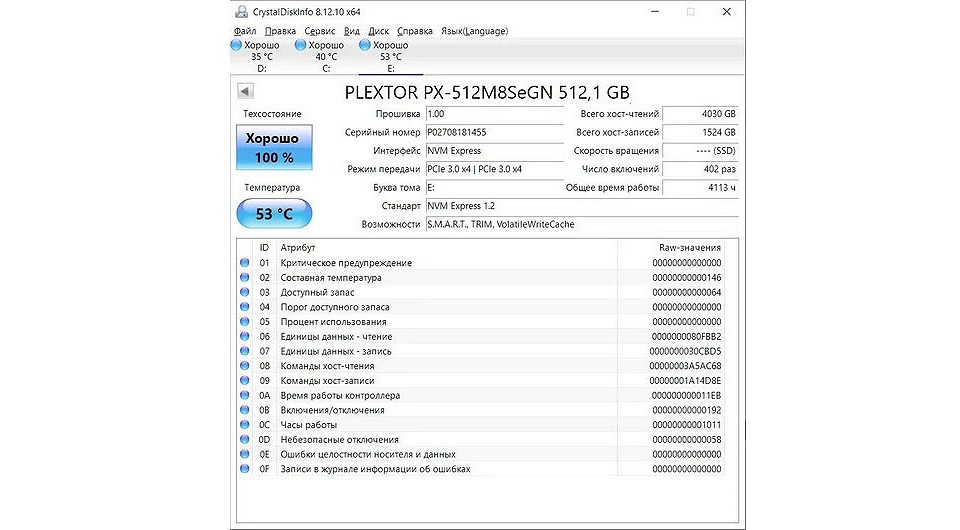Click the blue status dot for attribute 0E
Image resolution: width=960 pixels, height=530 pixels.
(245, 454)
